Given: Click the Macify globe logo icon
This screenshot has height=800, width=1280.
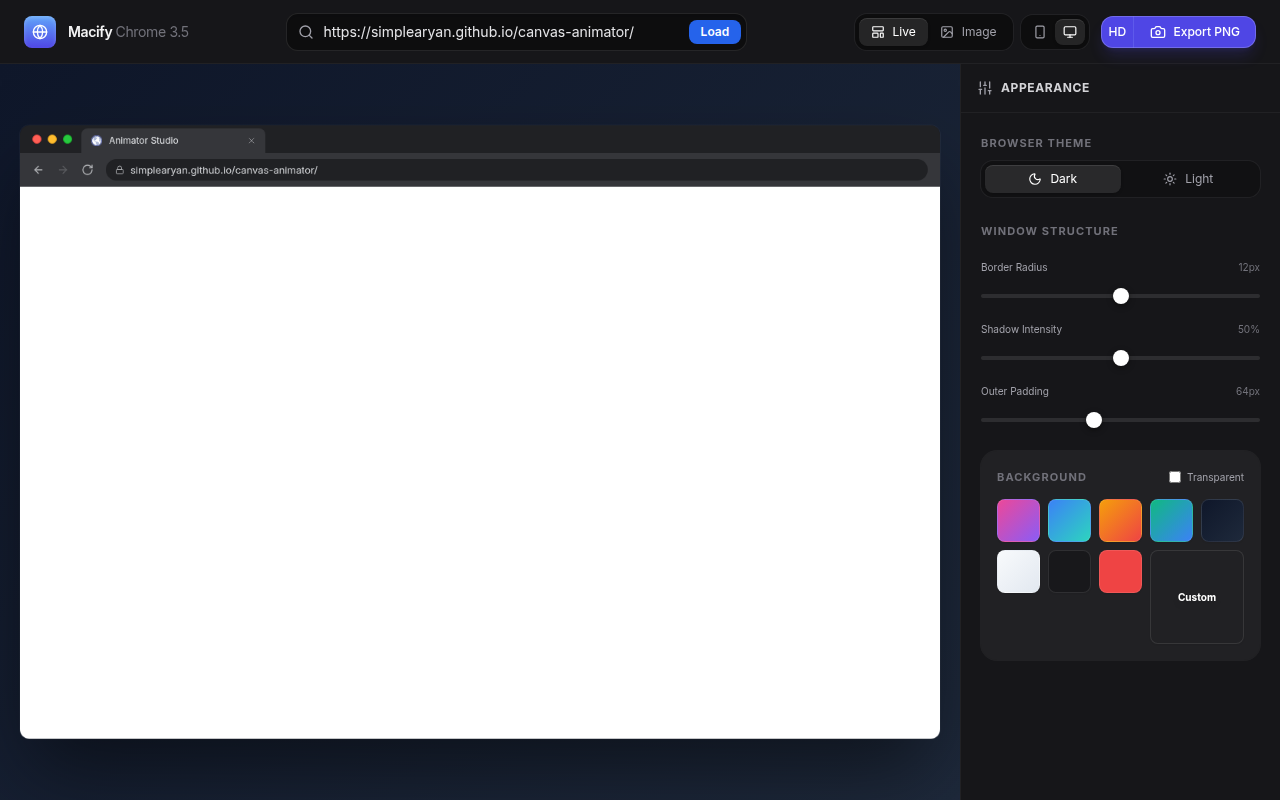Looking at the screenshot, I should coord(40,32).
